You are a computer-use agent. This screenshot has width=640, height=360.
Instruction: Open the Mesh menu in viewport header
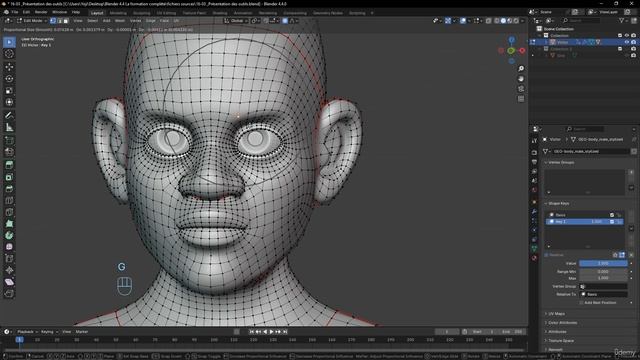pos(120,20)
